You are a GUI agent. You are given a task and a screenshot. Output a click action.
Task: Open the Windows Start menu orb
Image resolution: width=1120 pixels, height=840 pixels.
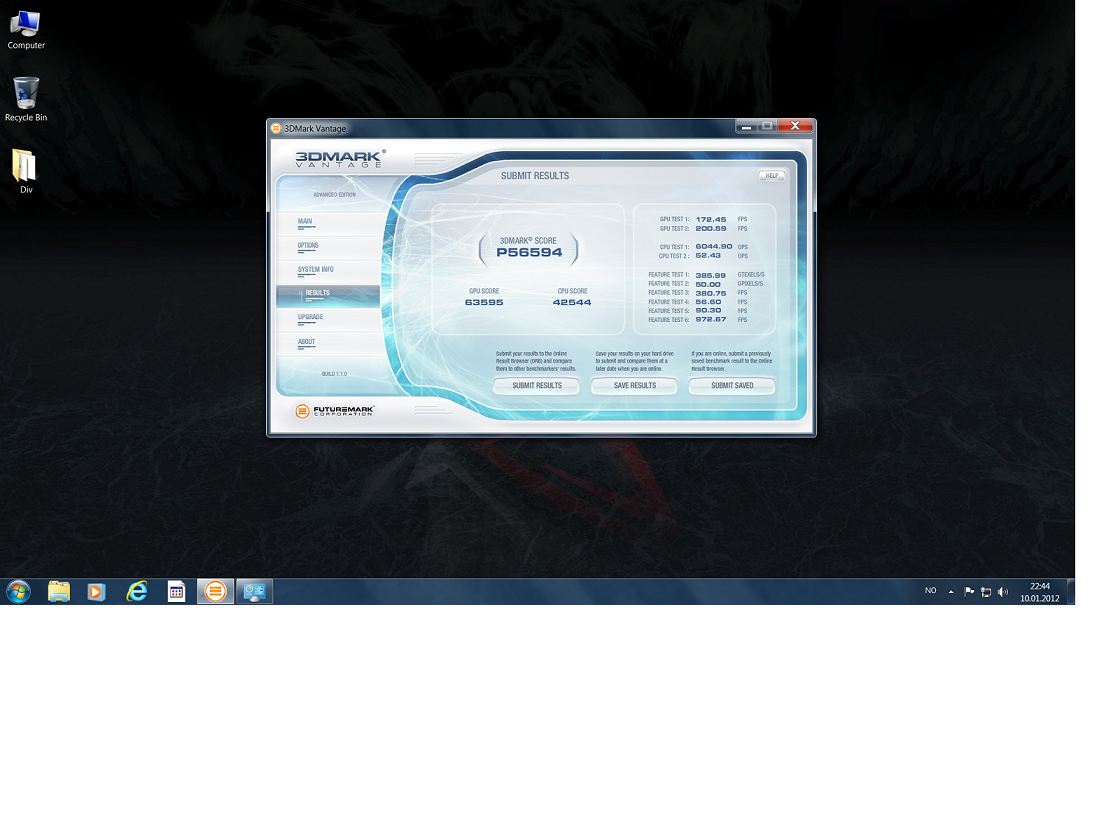(19, 591)
